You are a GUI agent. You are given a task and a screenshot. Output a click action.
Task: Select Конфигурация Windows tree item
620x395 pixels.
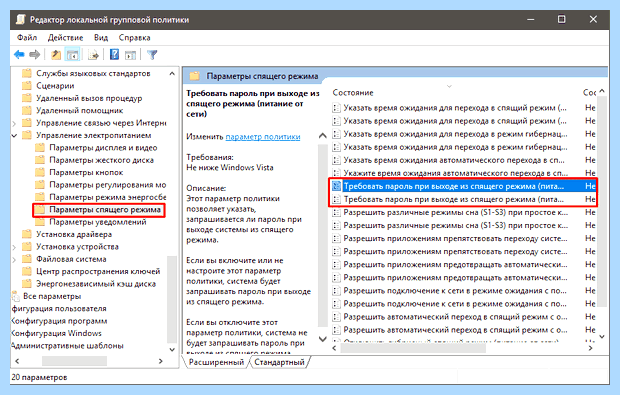[x=57, y=333]
